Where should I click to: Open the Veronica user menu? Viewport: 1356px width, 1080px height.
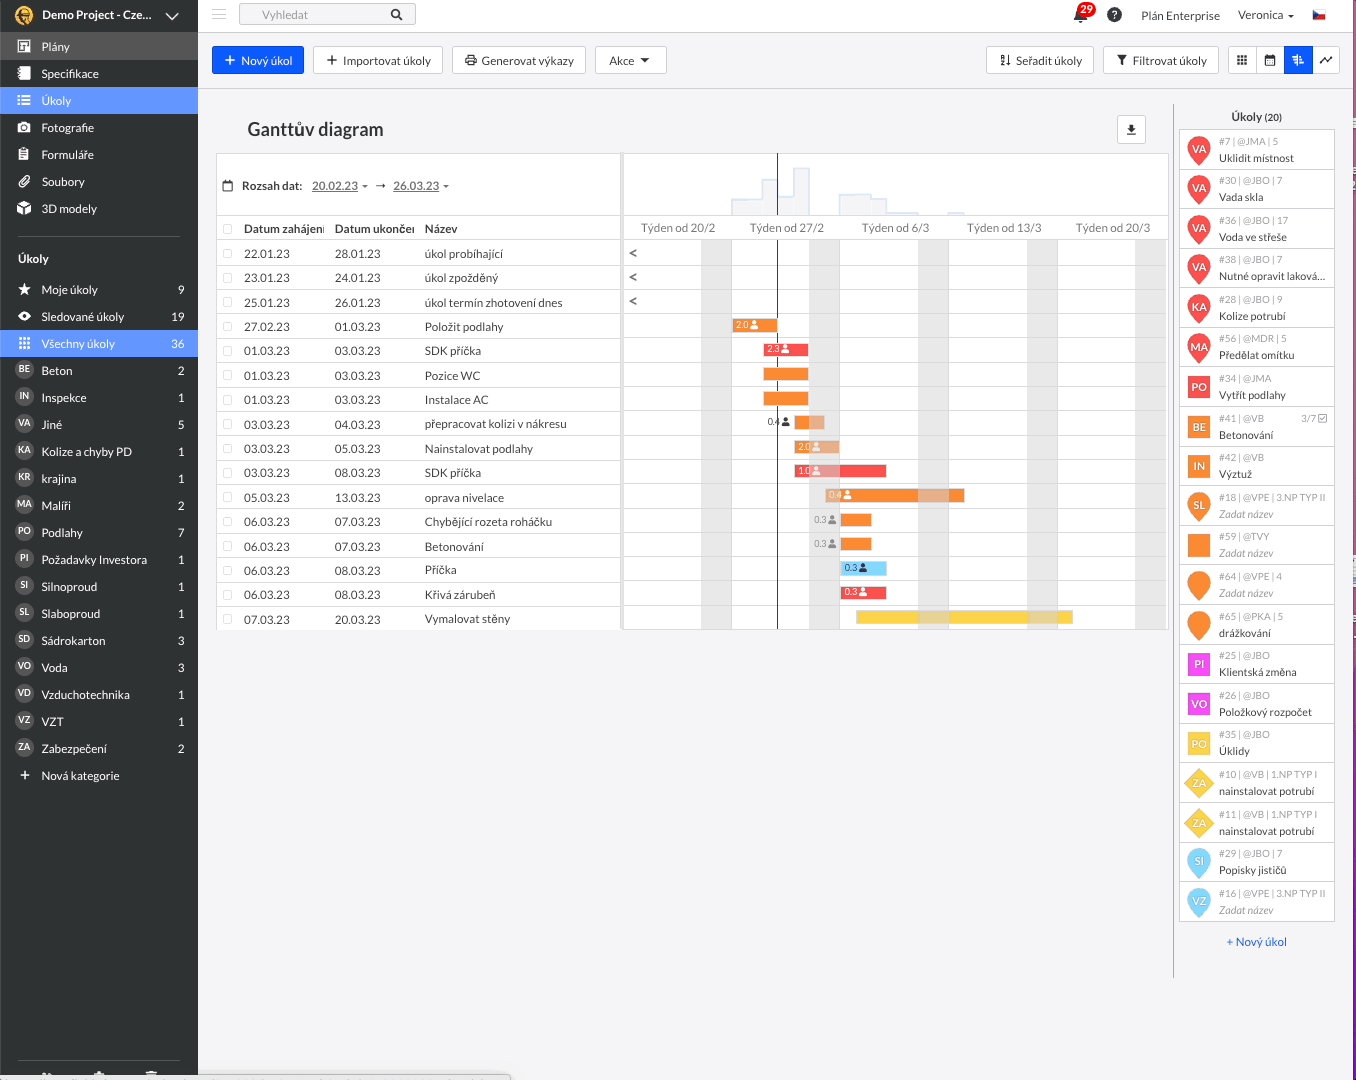(x=1265, y=15)
